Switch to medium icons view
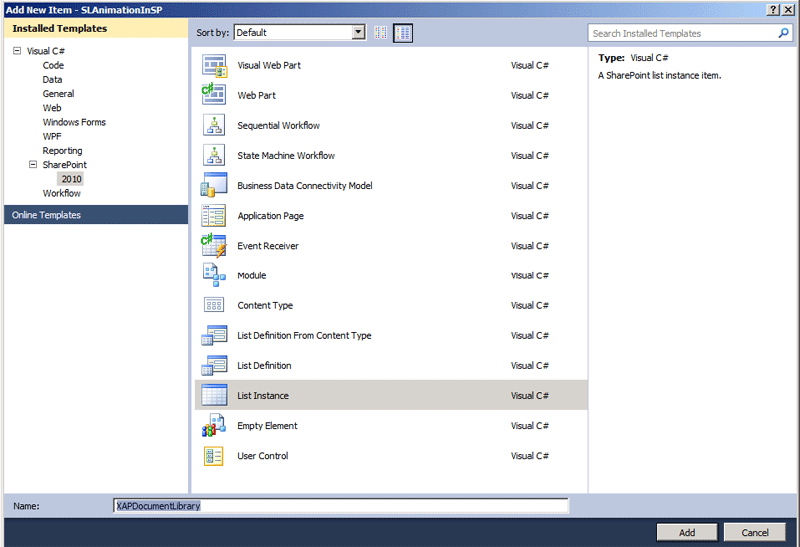 coord(403,33)
